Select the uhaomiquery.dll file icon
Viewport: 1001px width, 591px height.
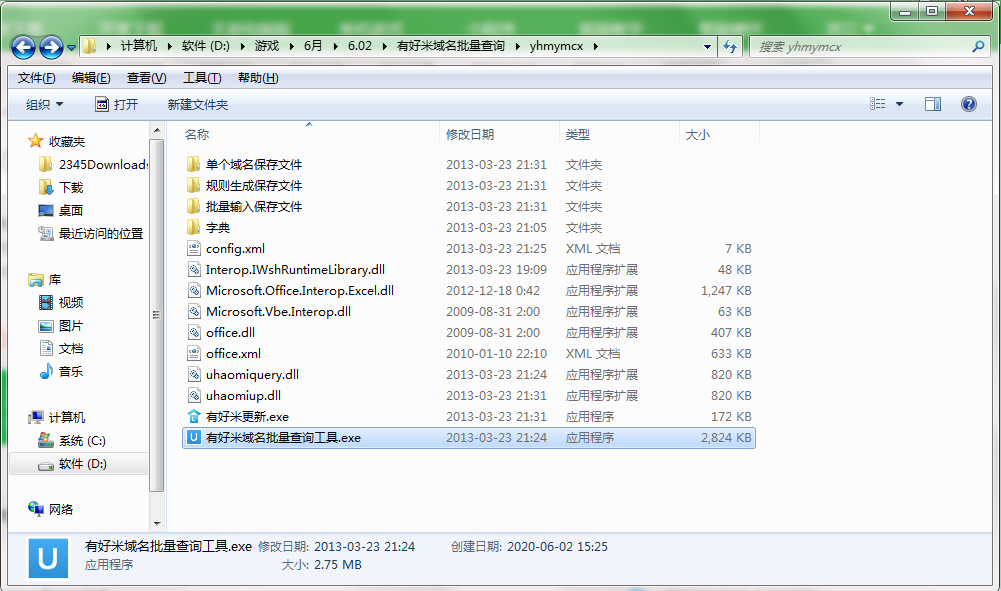coord(193,375)
